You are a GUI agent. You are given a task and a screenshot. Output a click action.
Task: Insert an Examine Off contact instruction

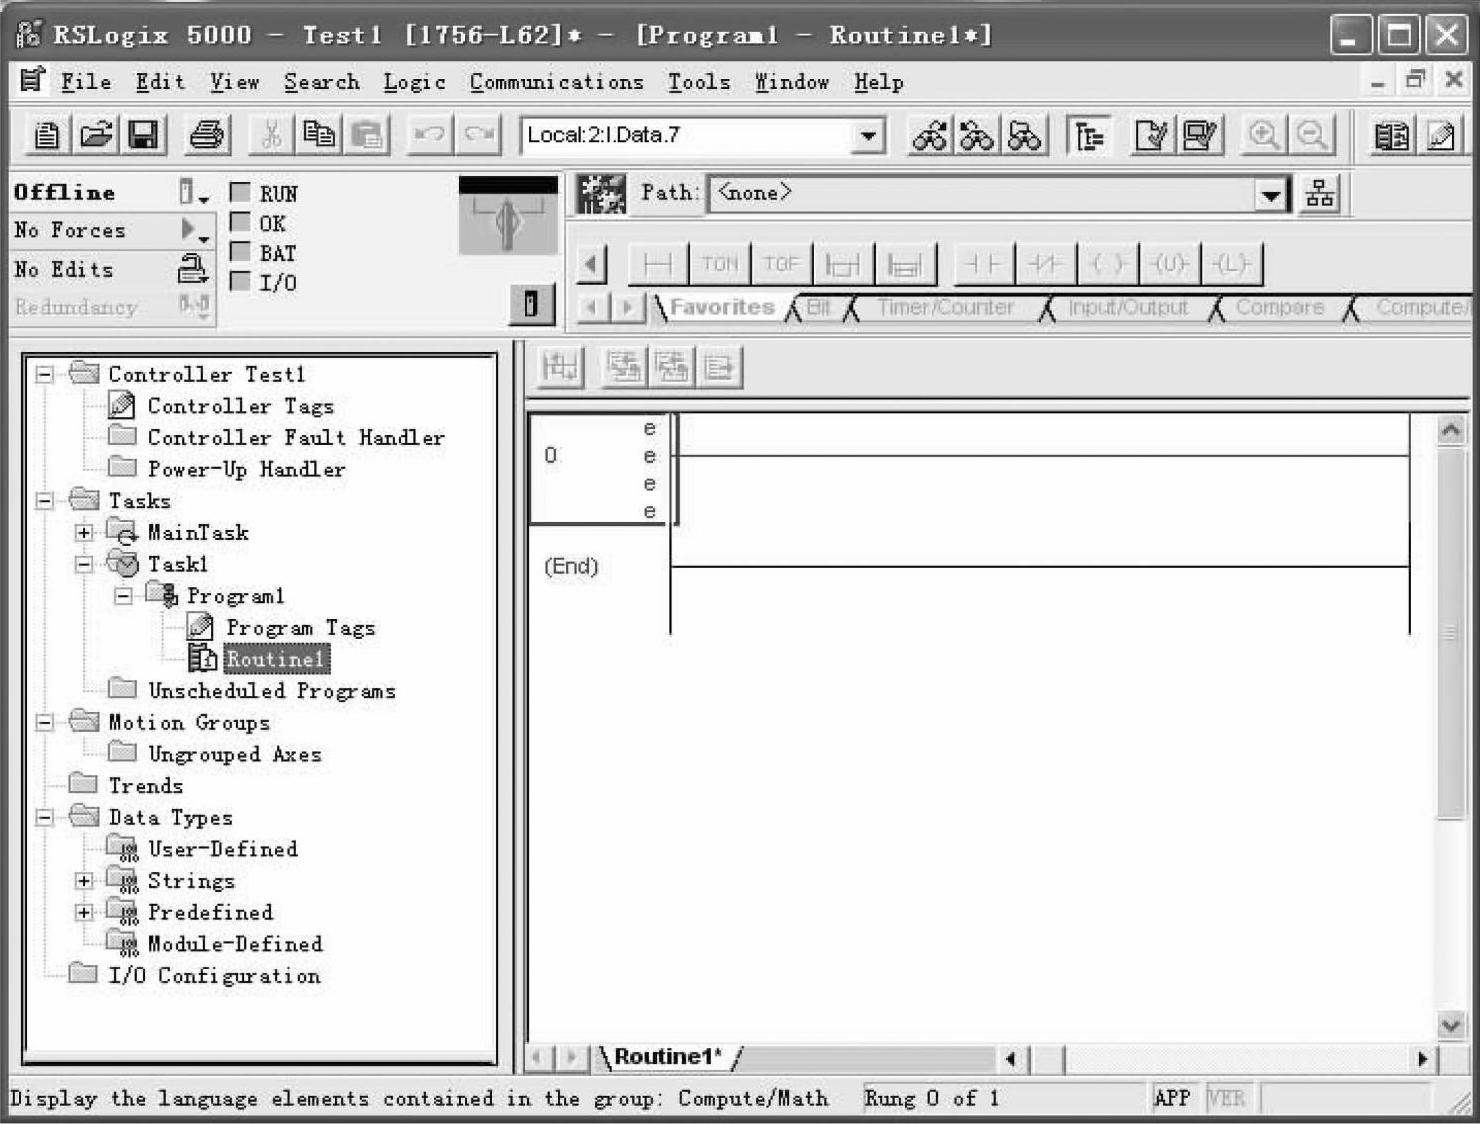(x=1045, y=264)
